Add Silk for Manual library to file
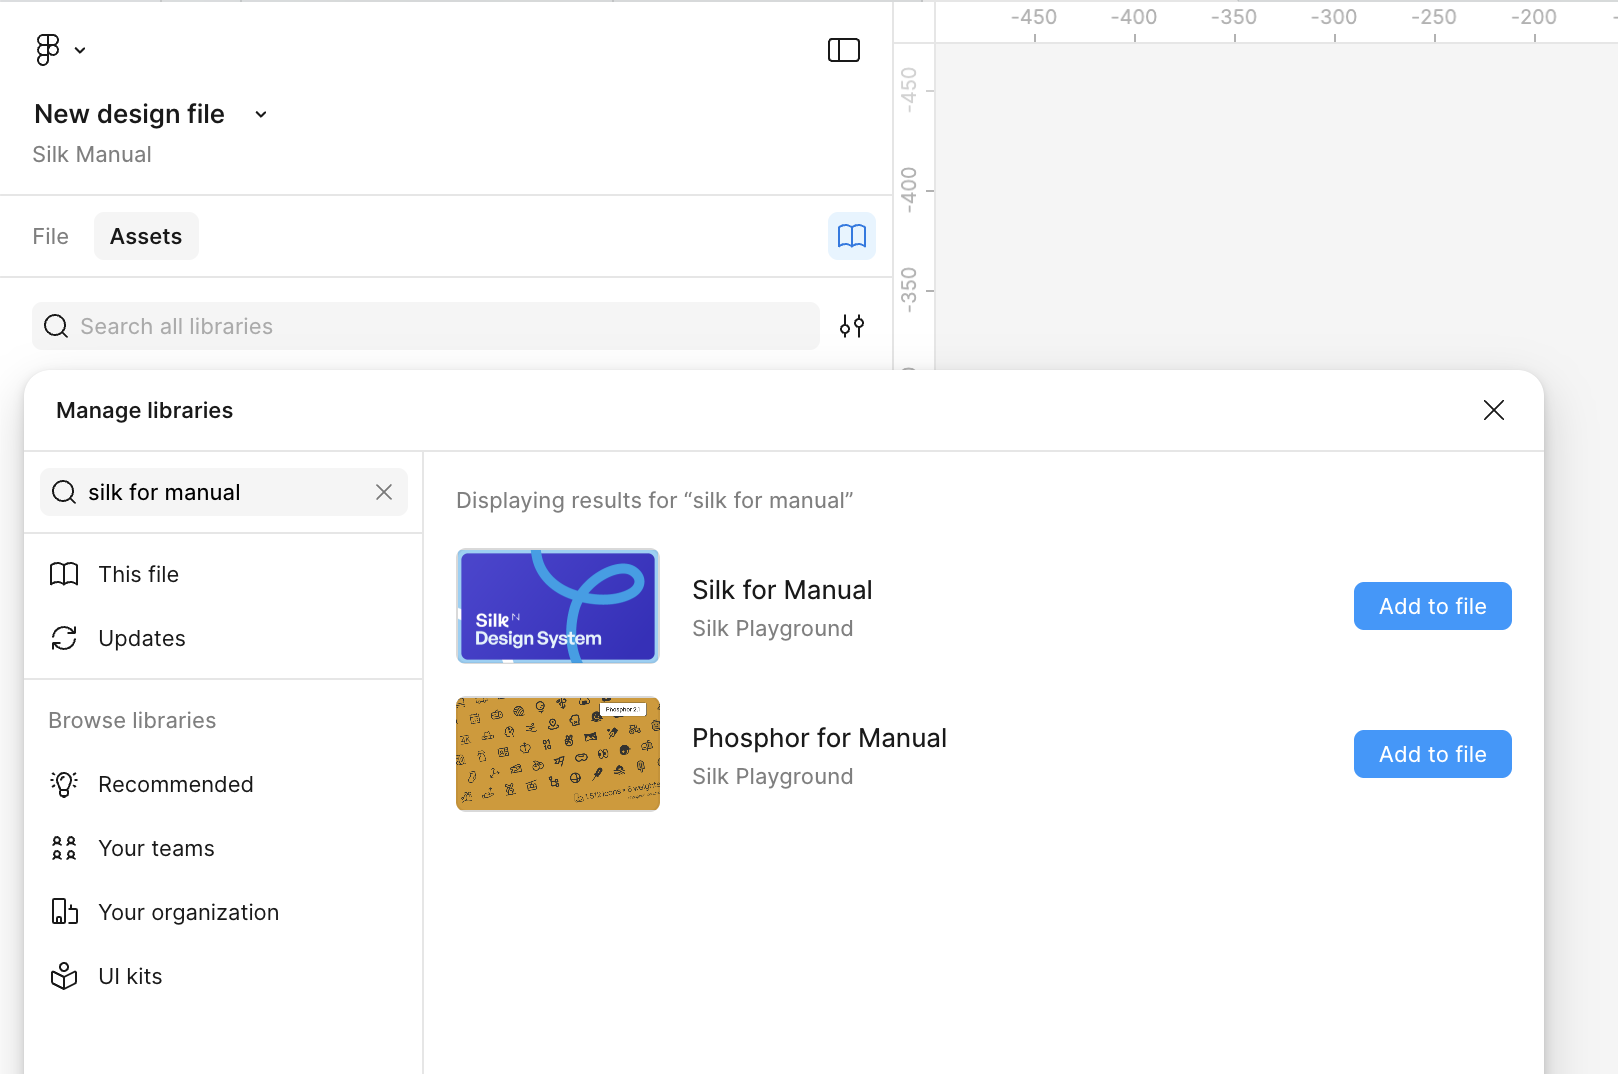Viewport: 1618px width, 1074px height. tap(1432, 605)
